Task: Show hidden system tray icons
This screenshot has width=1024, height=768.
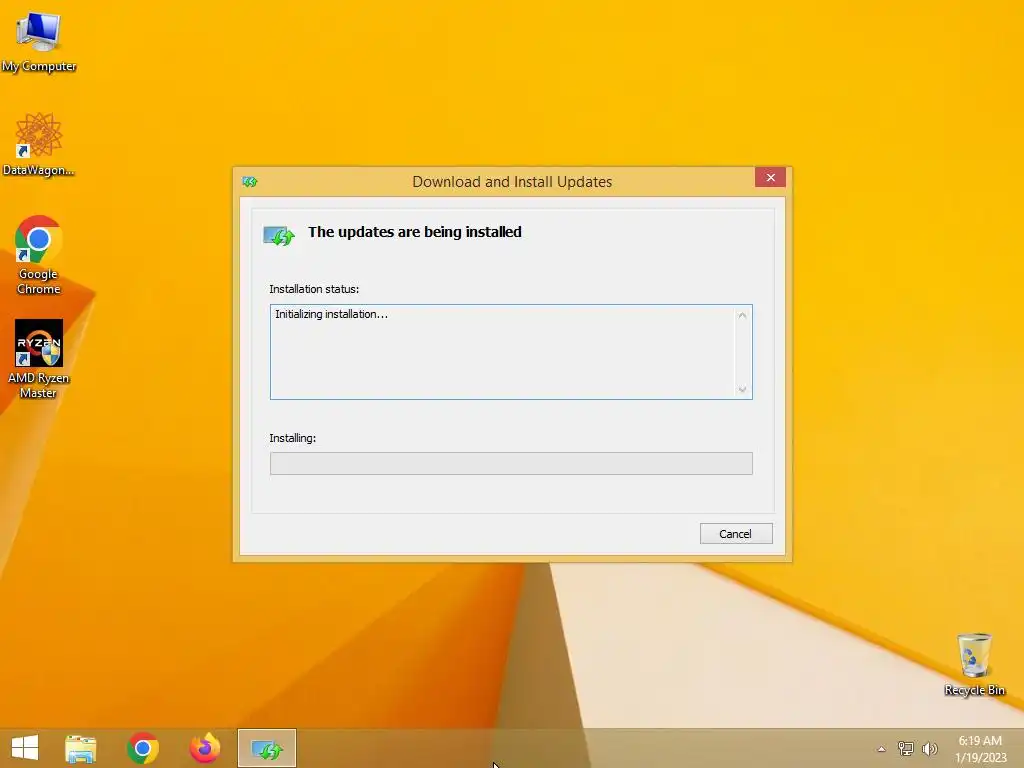Action: 882,749
